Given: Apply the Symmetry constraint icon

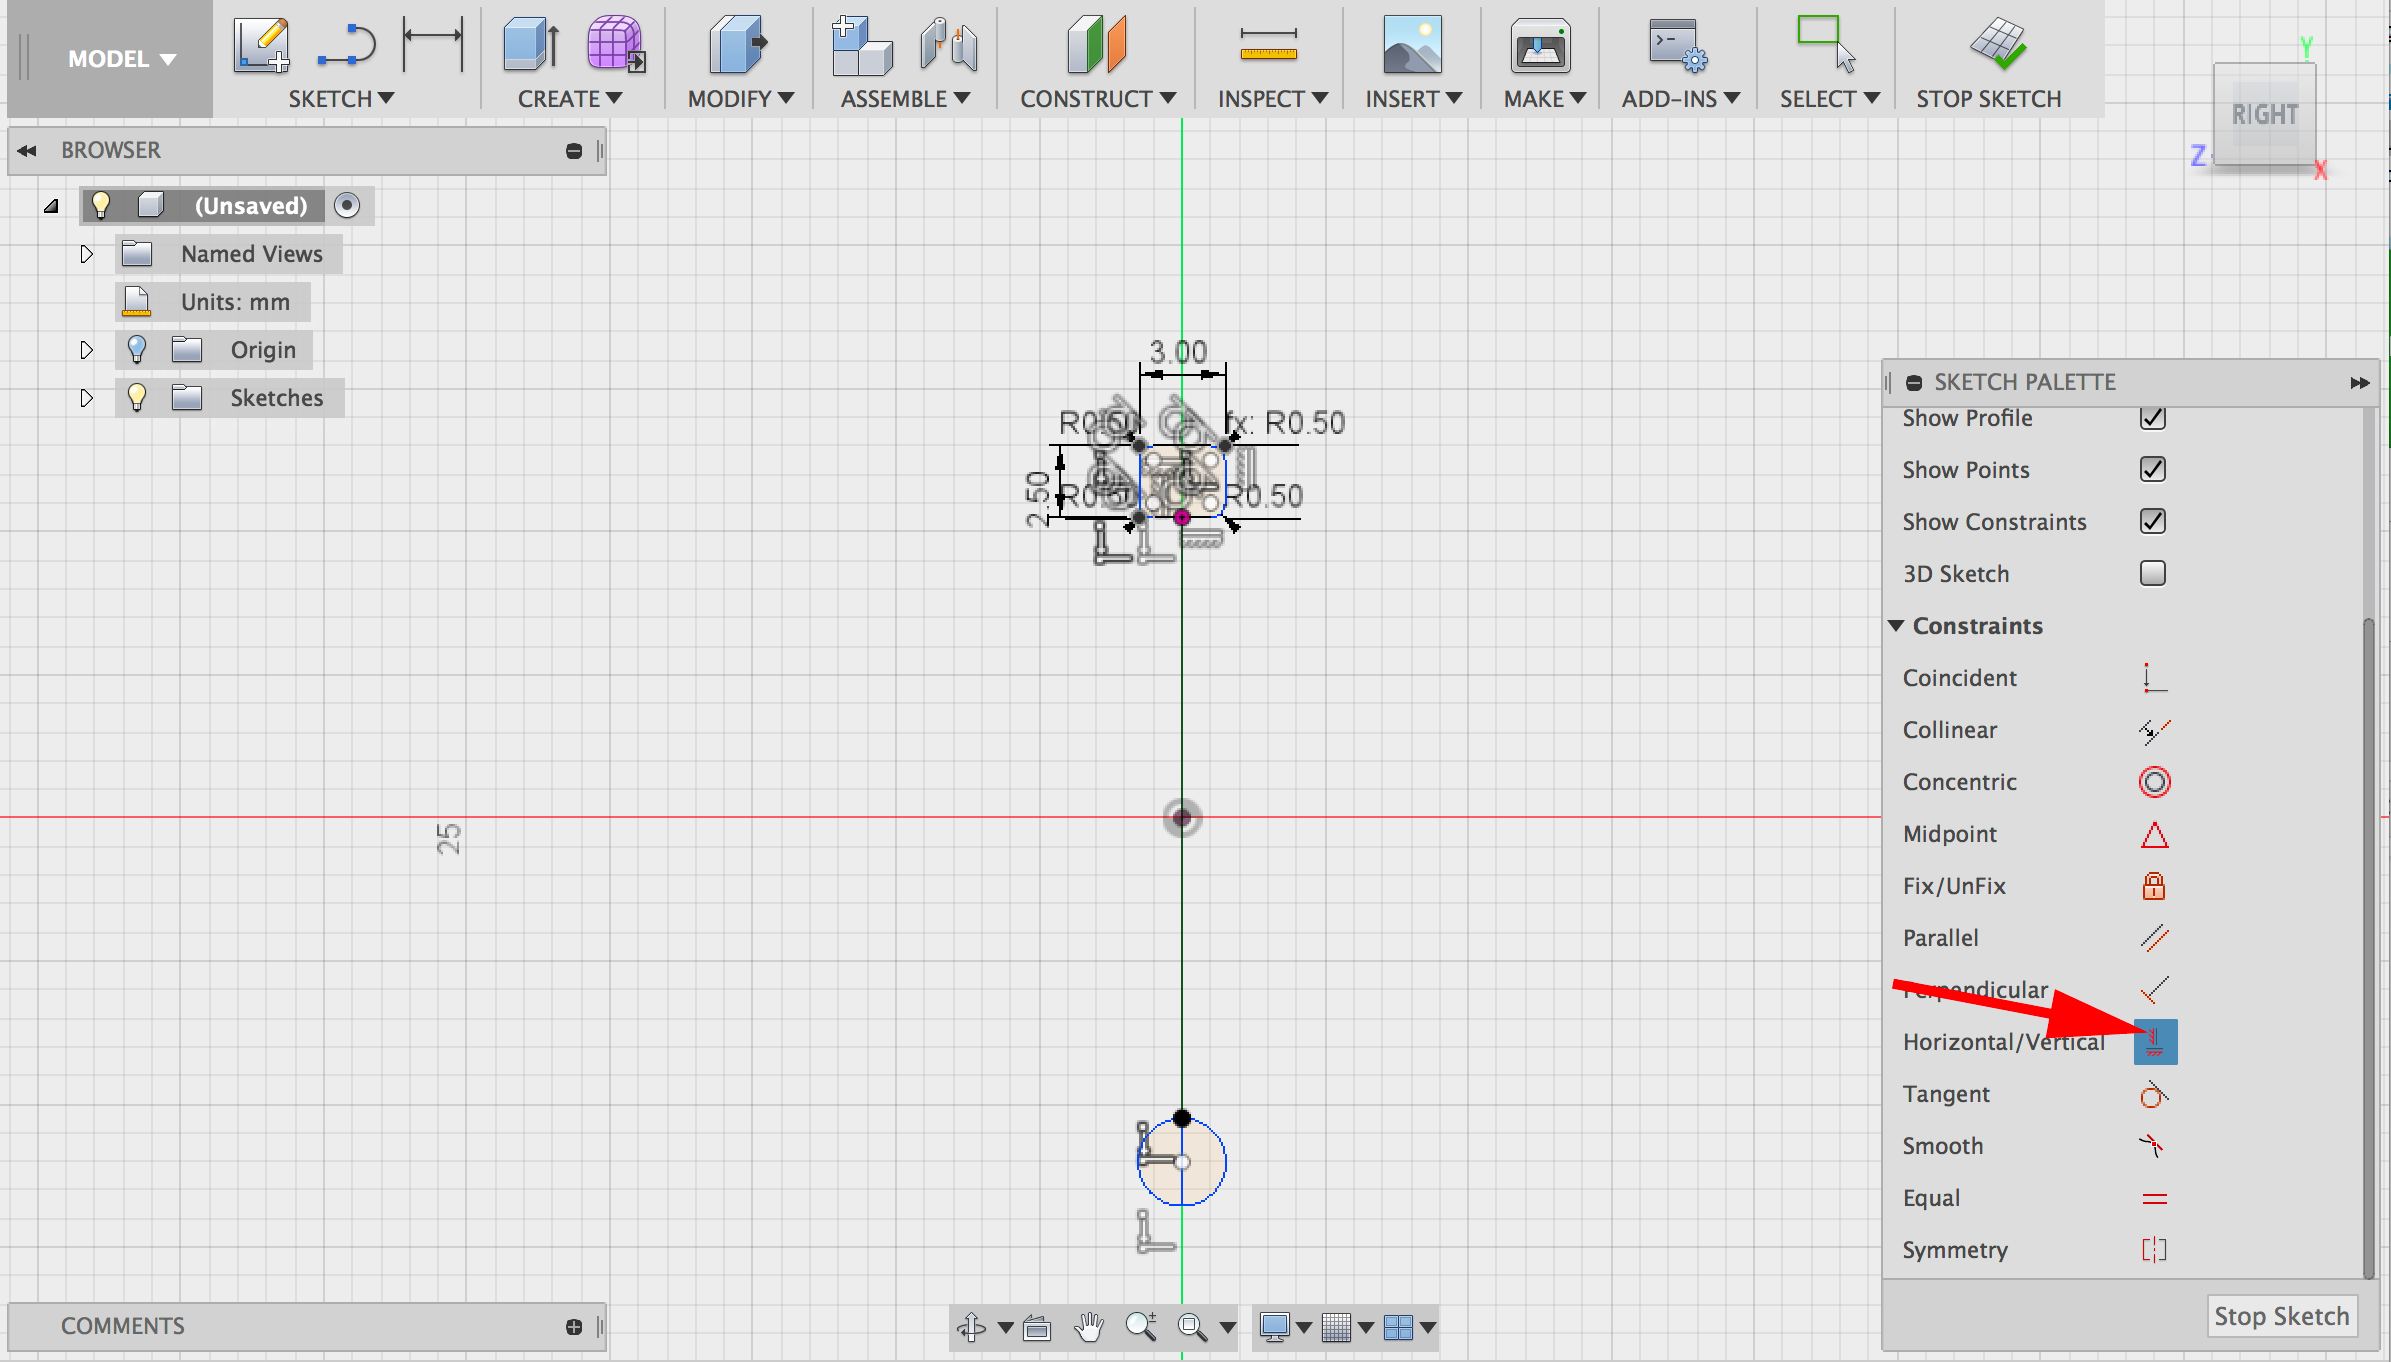Looking at the screenshot, I should (x=2154, y=1250).
